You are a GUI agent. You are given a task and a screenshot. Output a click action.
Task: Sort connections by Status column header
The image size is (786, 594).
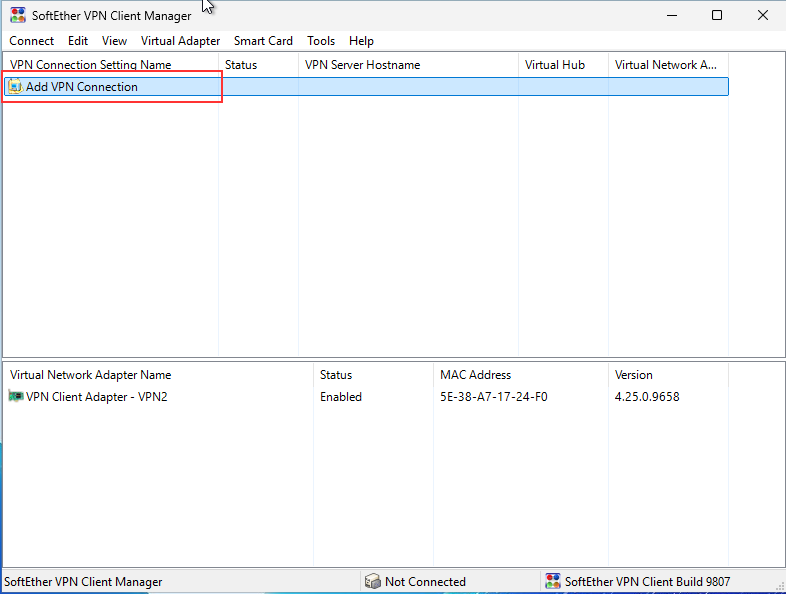coord(258,65)
